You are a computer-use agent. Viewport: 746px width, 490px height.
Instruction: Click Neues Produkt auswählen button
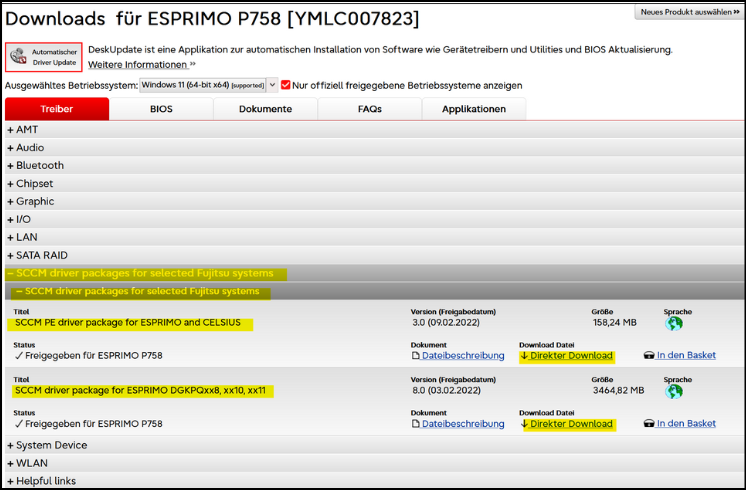689,12
